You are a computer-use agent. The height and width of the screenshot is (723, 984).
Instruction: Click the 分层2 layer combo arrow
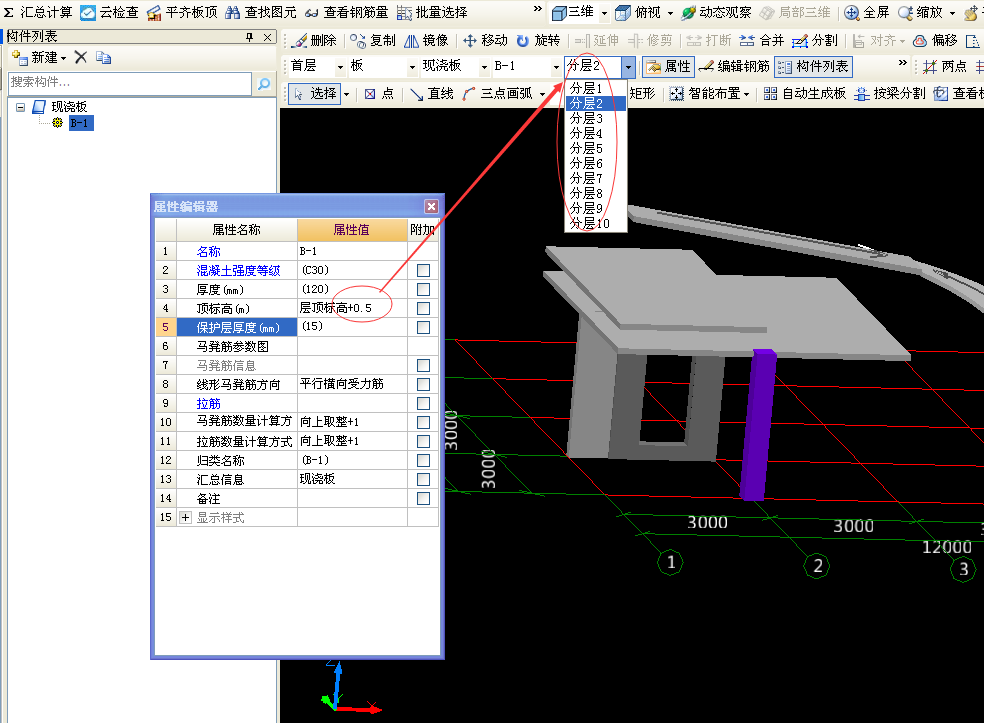(x=628, y=67)
